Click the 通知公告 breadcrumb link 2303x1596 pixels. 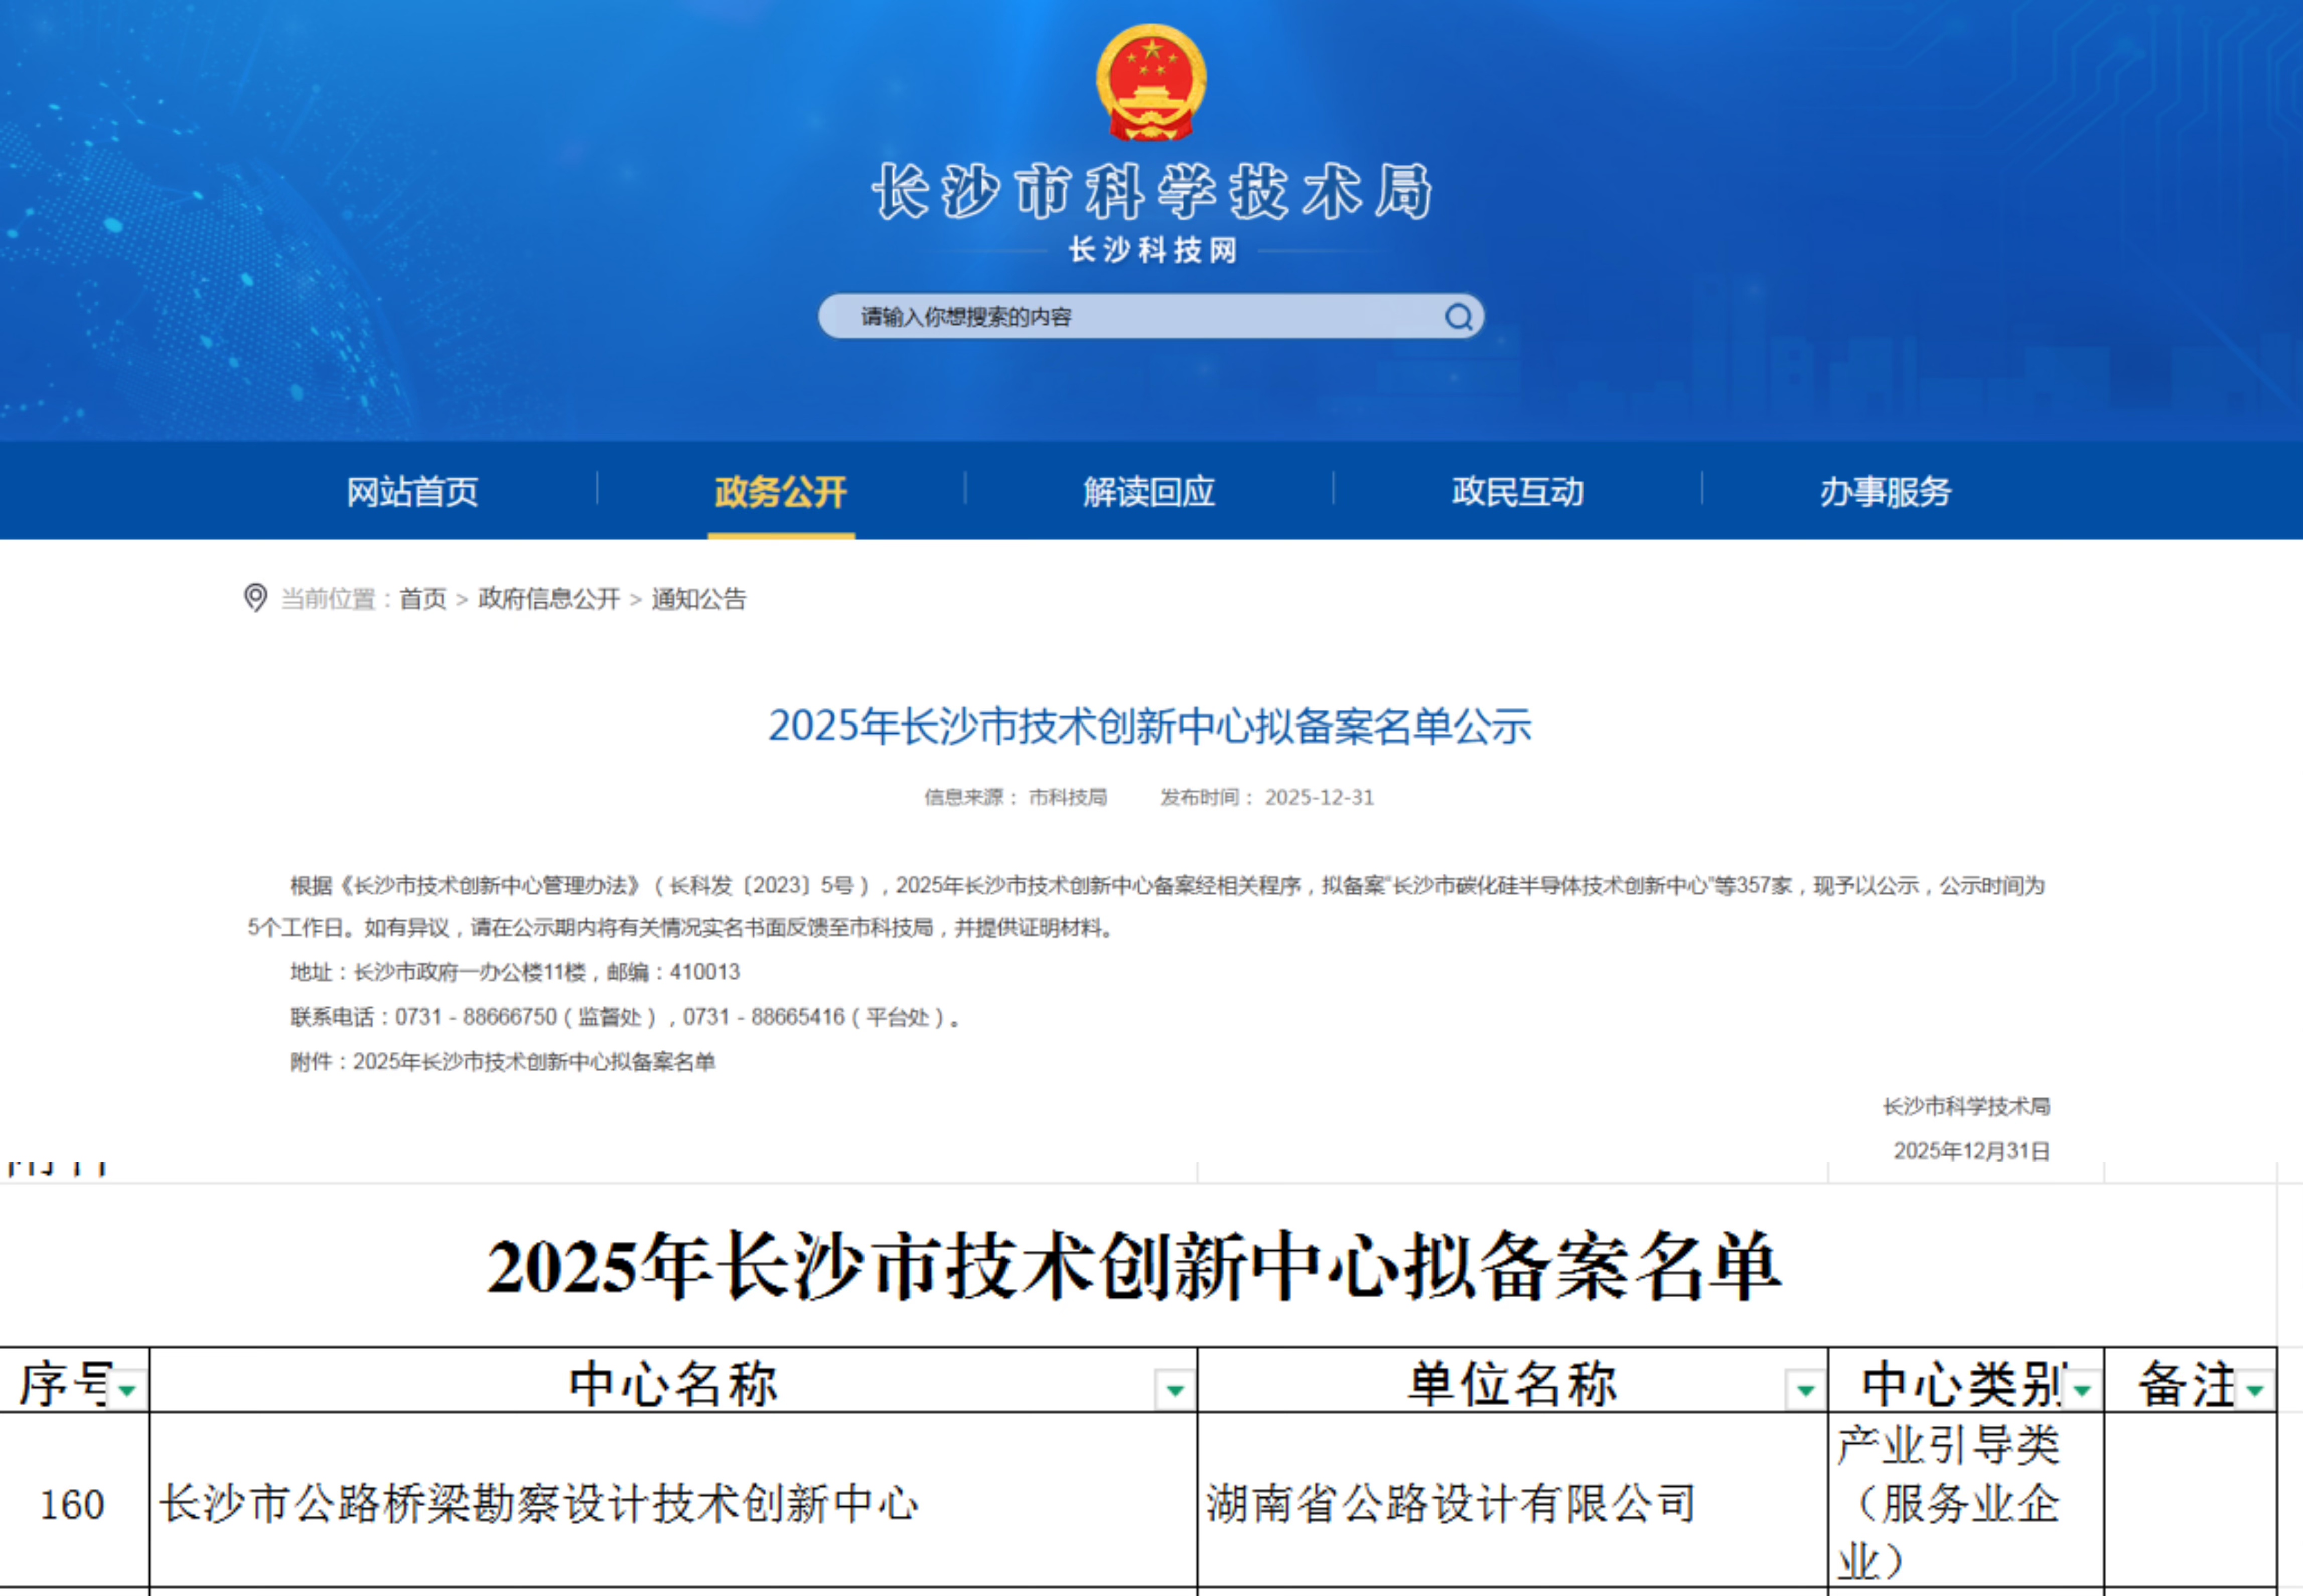[x=699, y=598]
